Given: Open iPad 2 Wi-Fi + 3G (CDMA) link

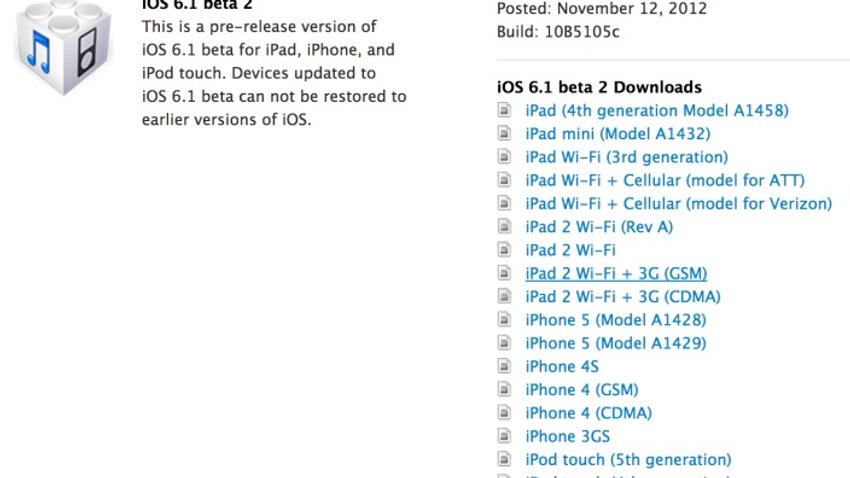Looking at the screenshot, I should point(623,297).
